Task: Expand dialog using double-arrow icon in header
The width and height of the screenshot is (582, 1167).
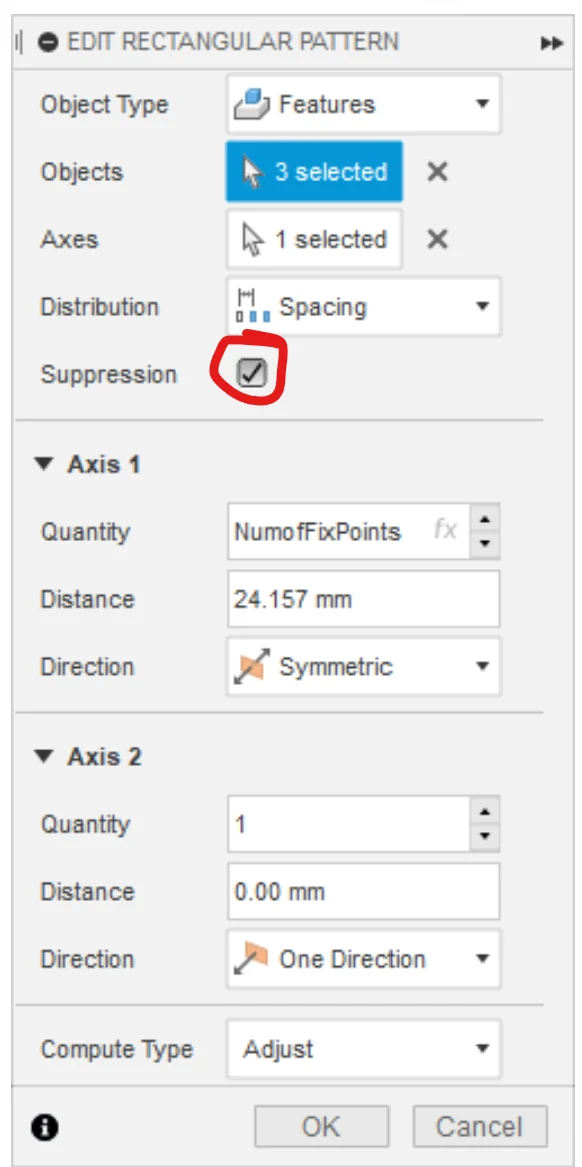Action: coord(551,43)
